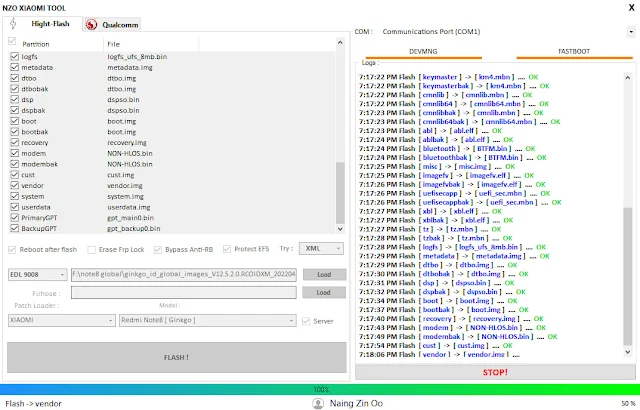Enable the Erase Frp Lock checkbox
The width and height of the screenshot is (640, 410).
(x=92, y=249)
